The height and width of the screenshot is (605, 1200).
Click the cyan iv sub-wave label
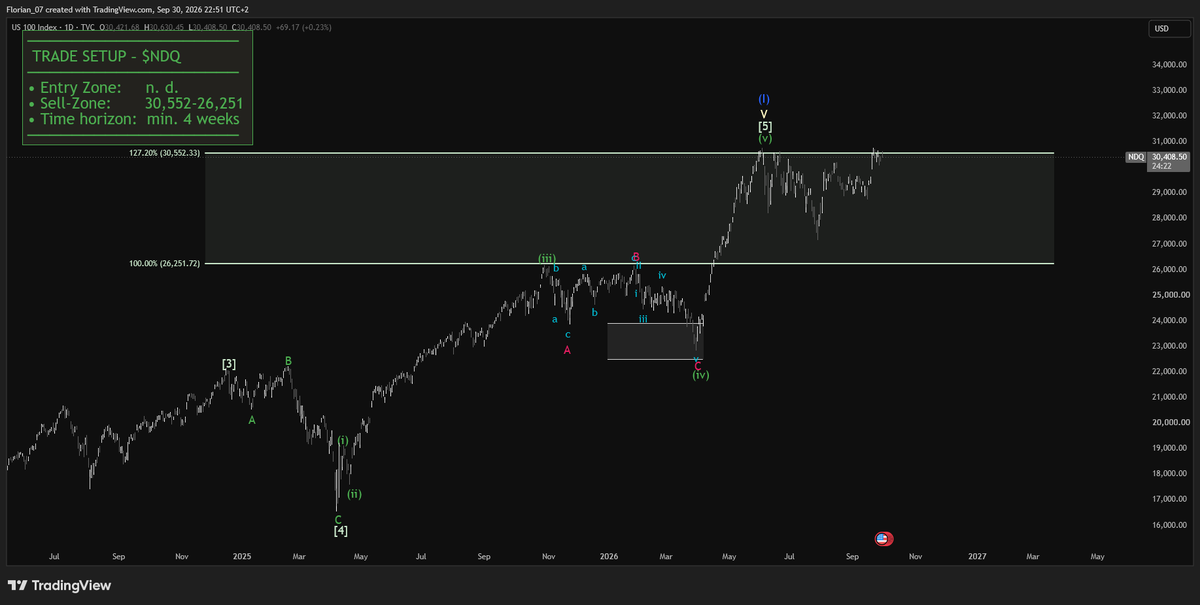[662, 275]
